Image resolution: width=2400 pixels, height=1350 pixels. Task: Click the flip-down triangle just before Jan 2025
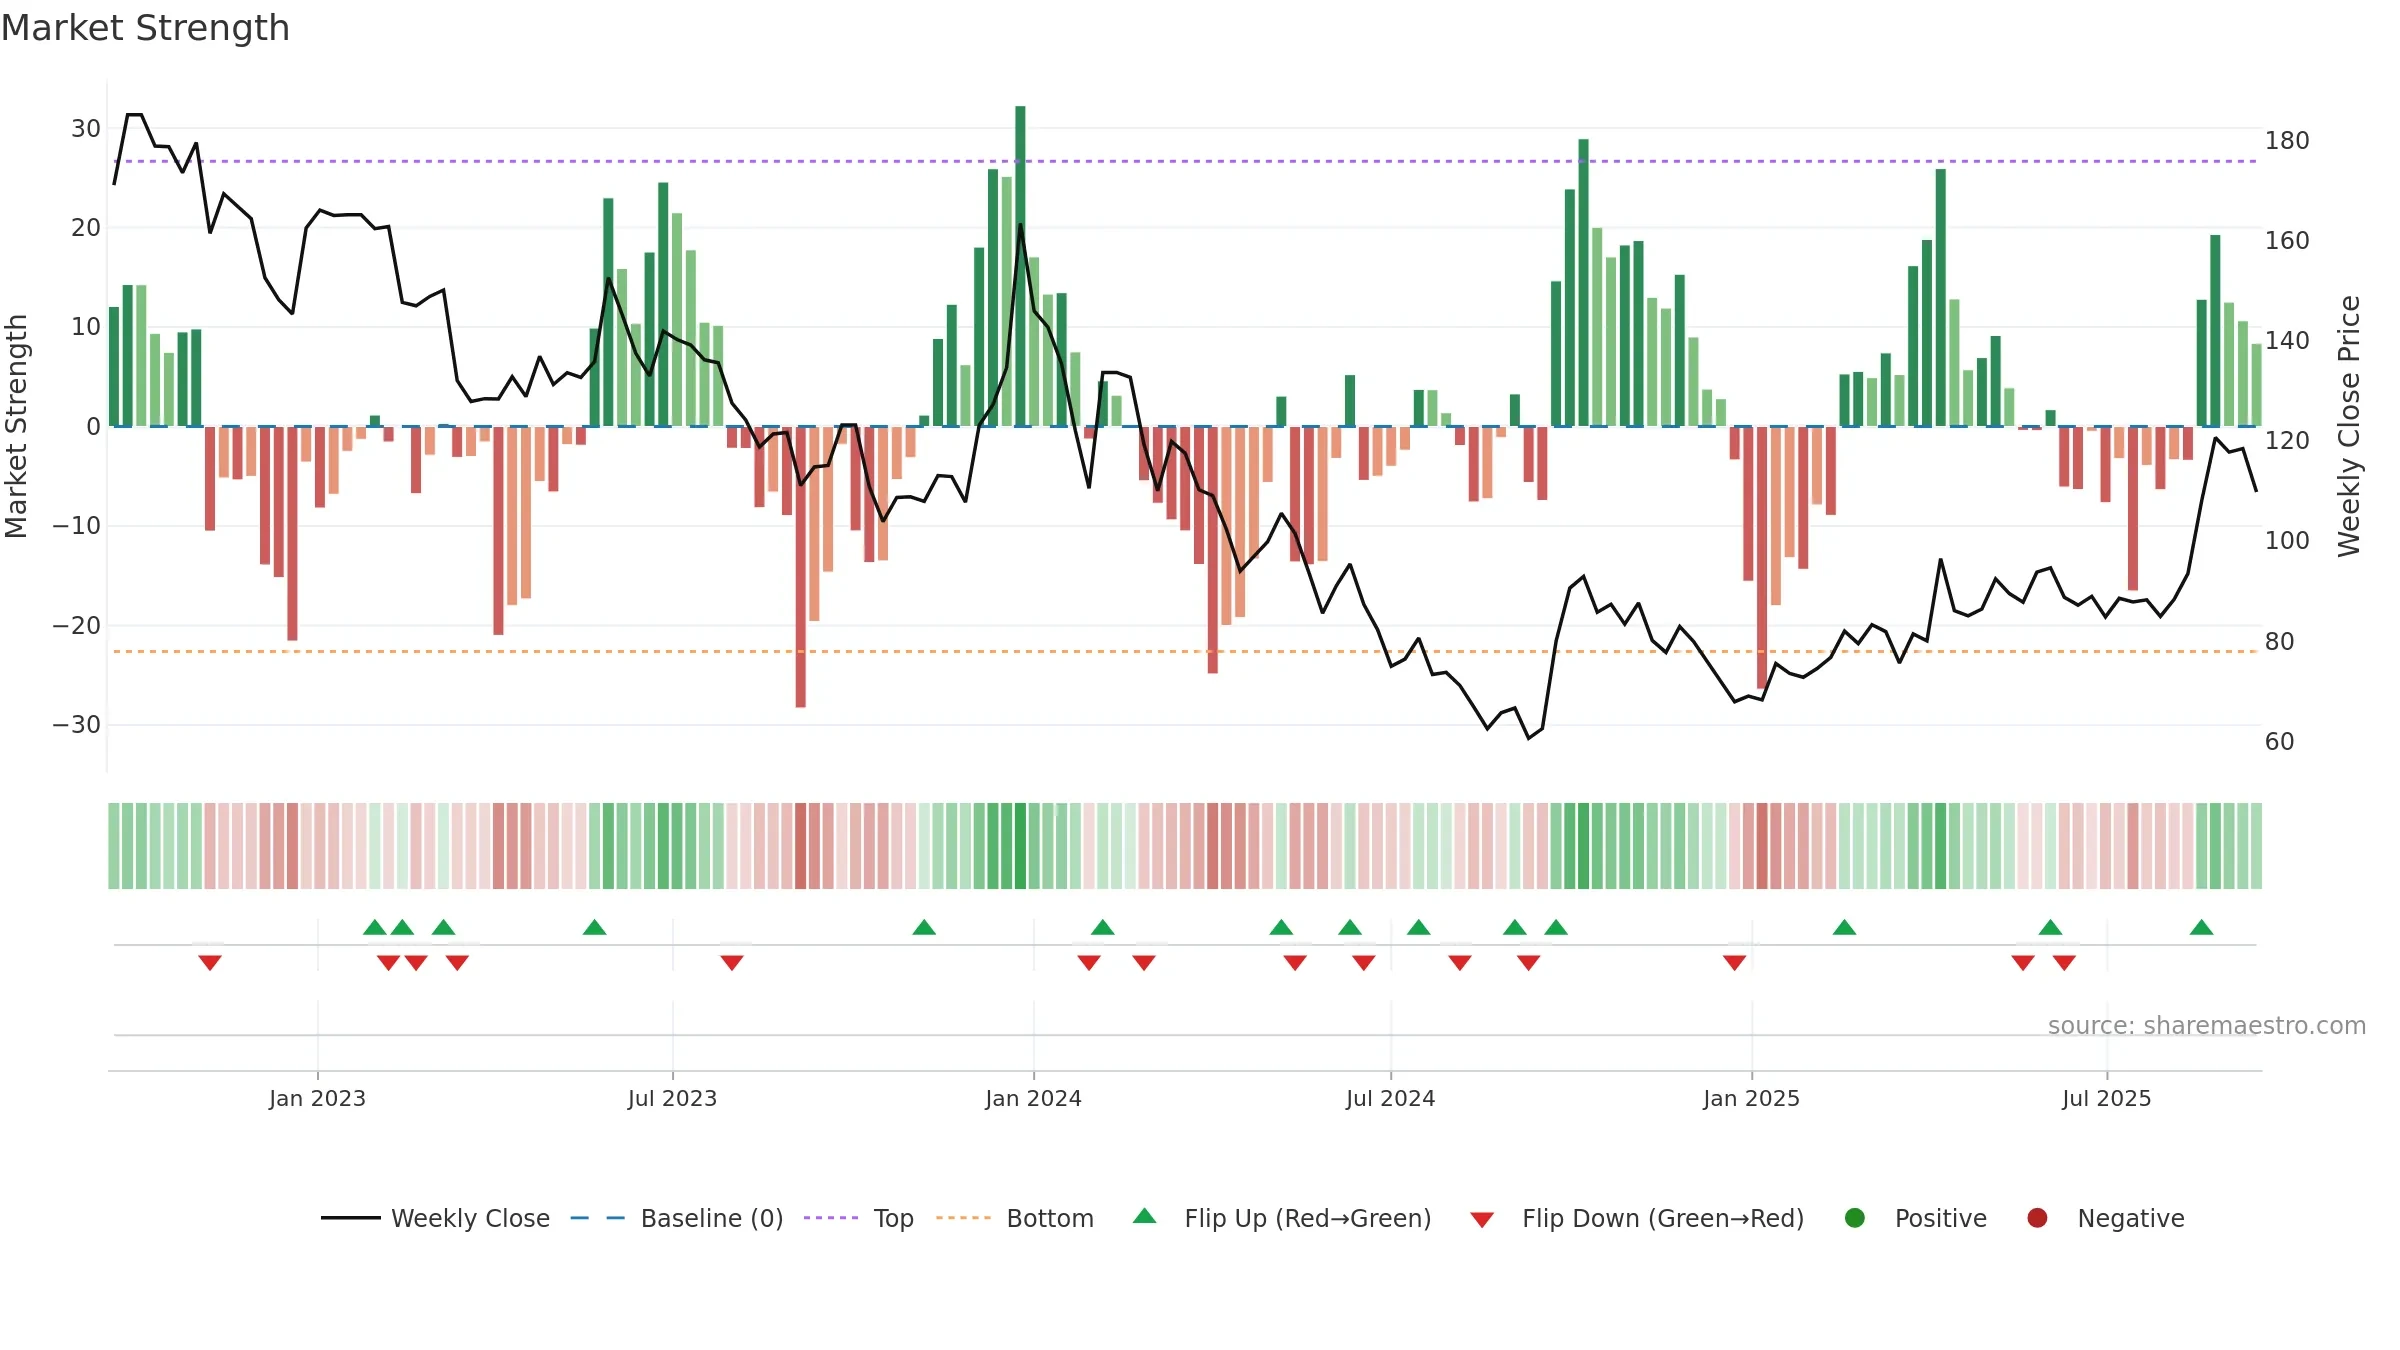(1735, 962)
